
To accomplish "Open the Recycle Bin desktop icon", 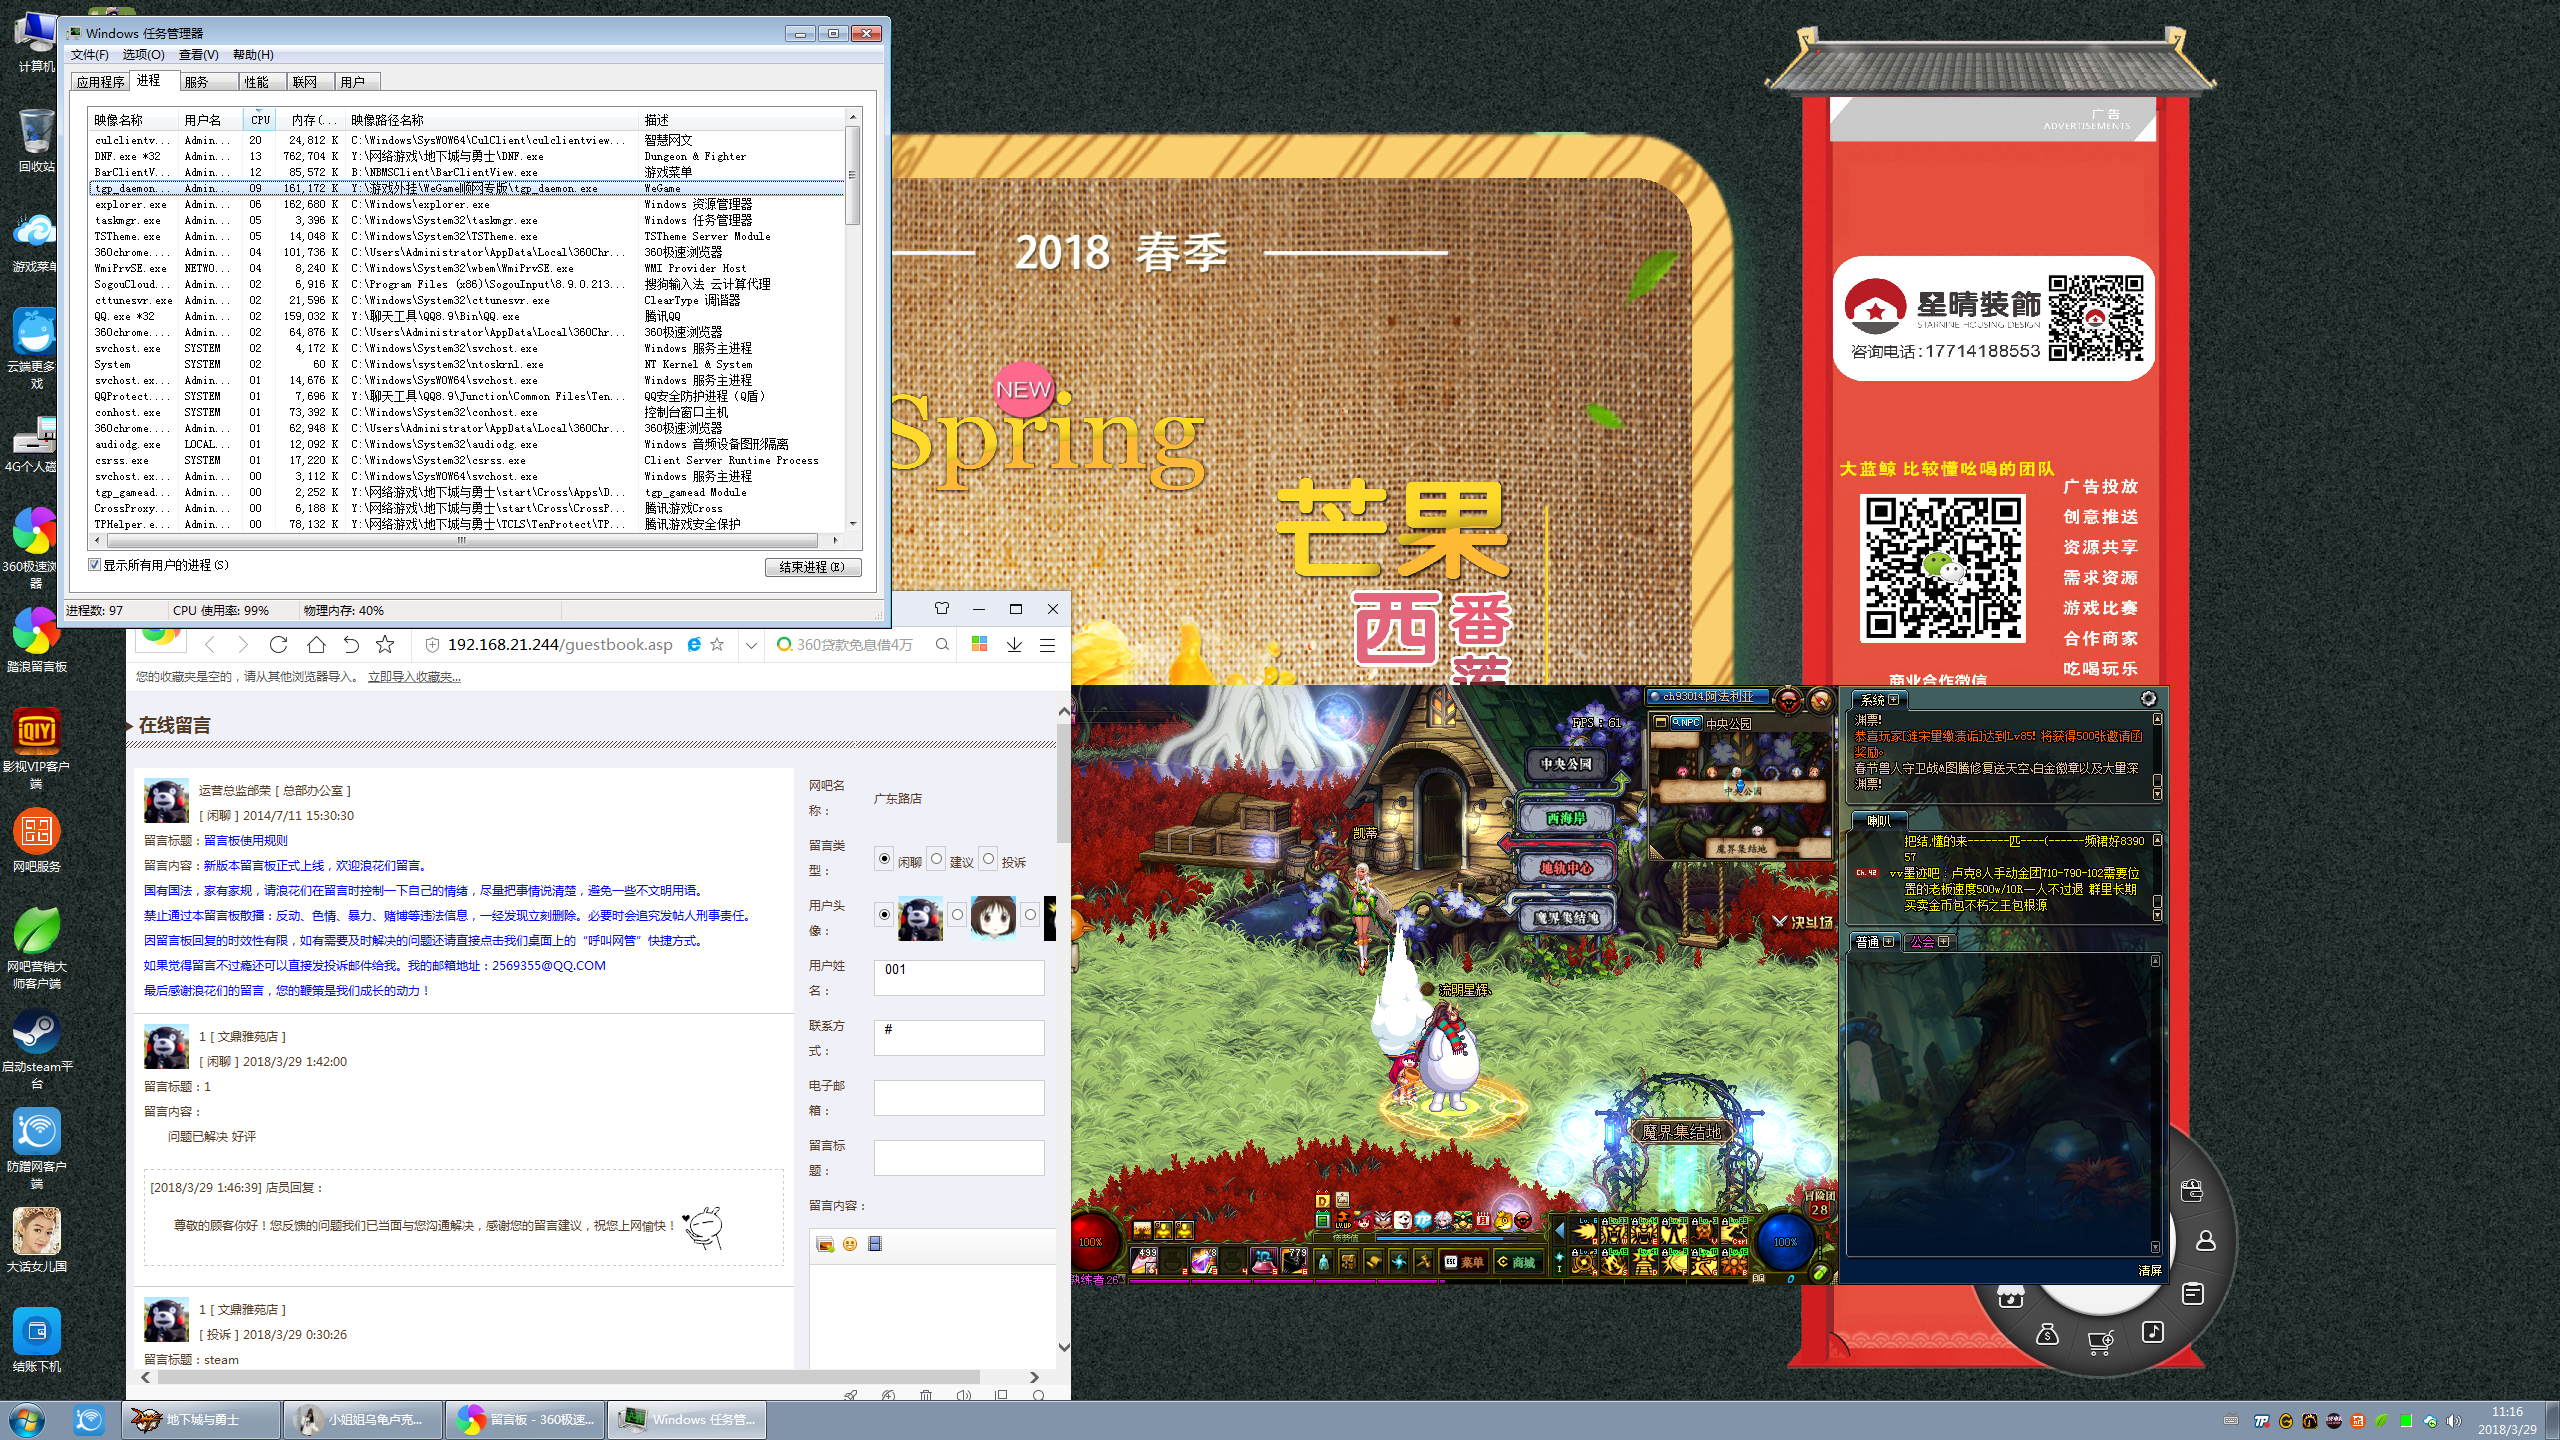I will tap(36, 140).
